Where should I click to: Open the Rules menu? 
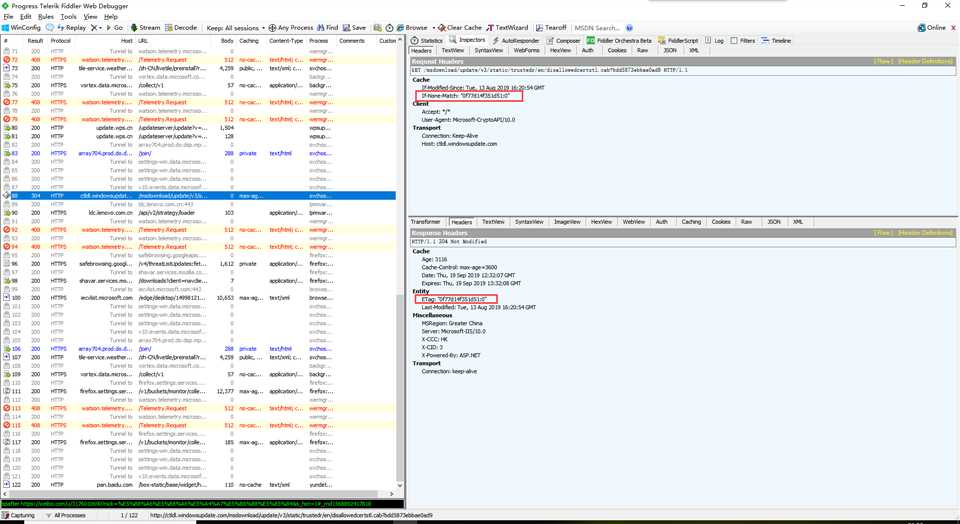[46, 17]
